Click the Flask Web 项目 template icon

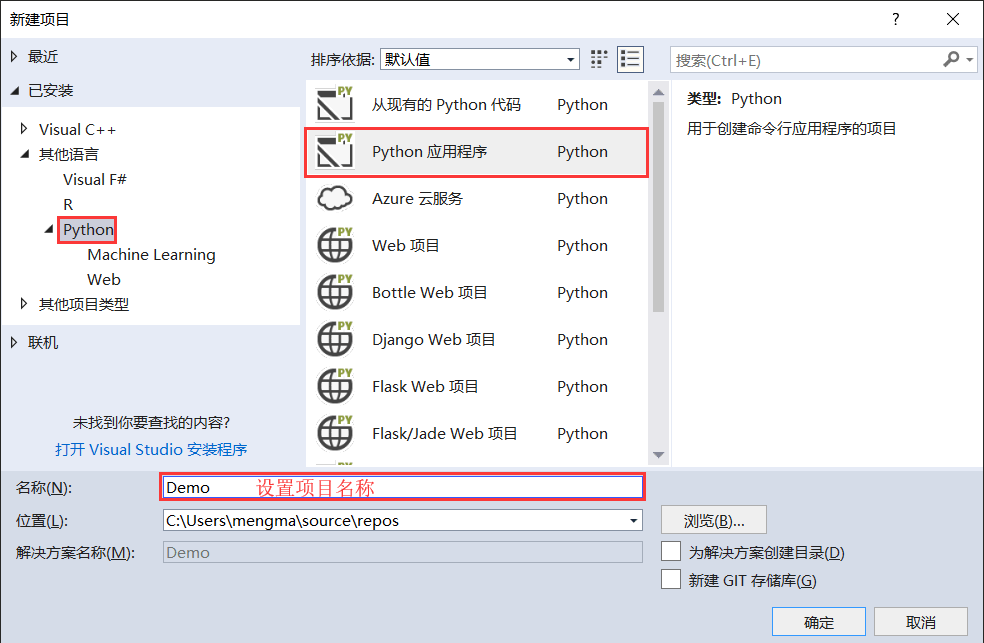(335, 386)
